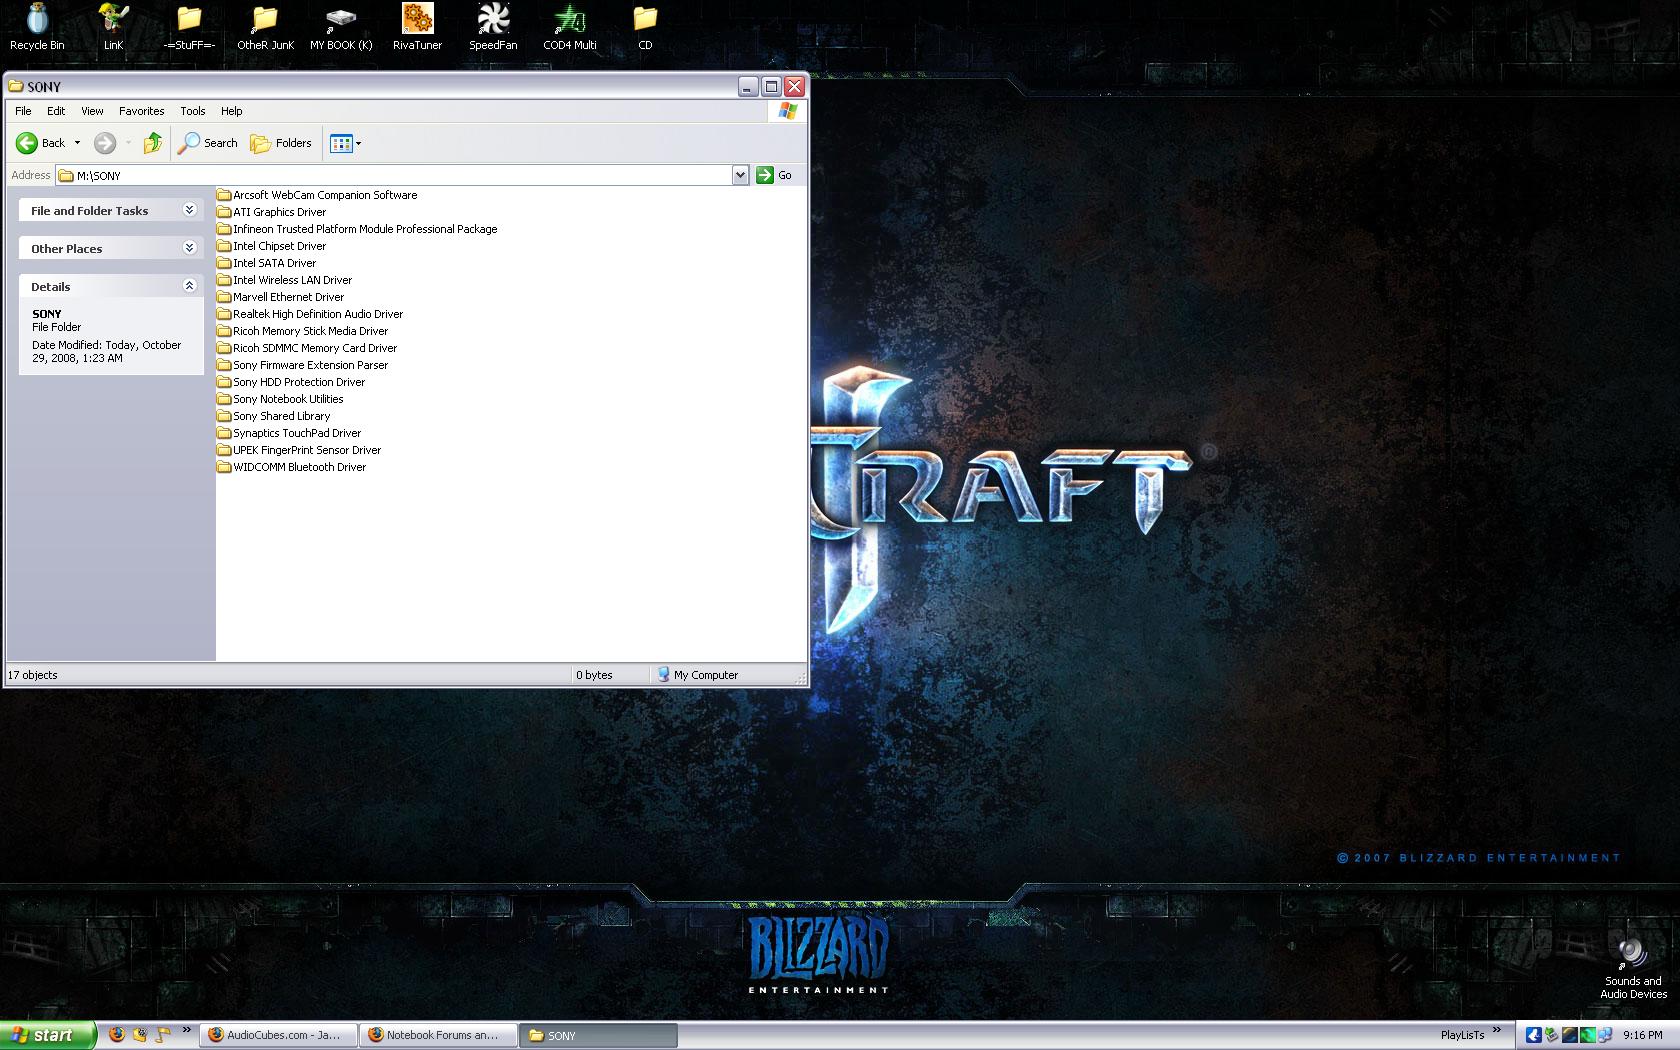Open the File menu

pos(23,111)
